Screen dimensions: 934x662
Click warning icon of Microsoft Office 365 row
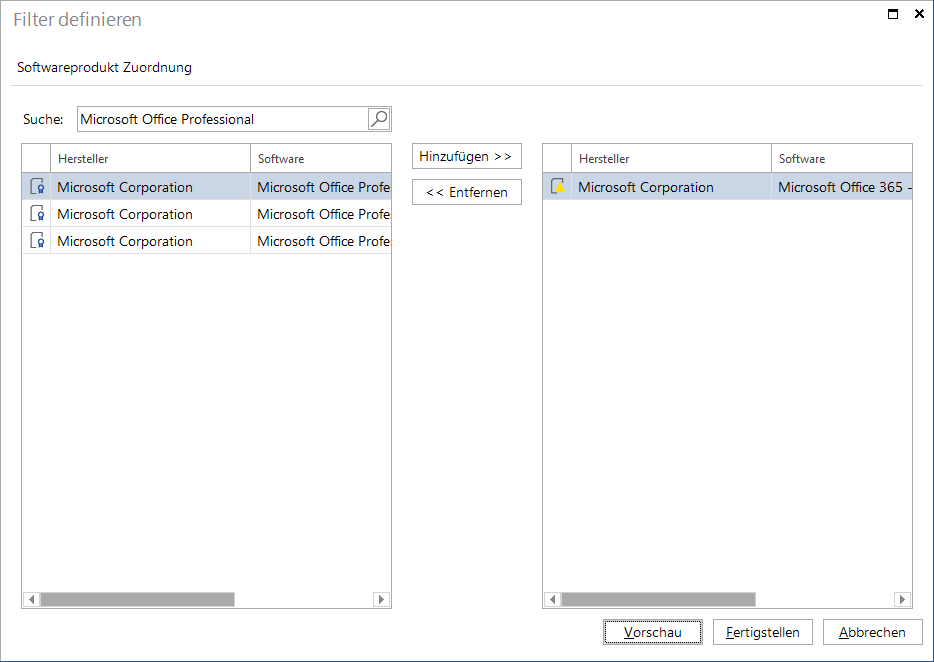558,187
